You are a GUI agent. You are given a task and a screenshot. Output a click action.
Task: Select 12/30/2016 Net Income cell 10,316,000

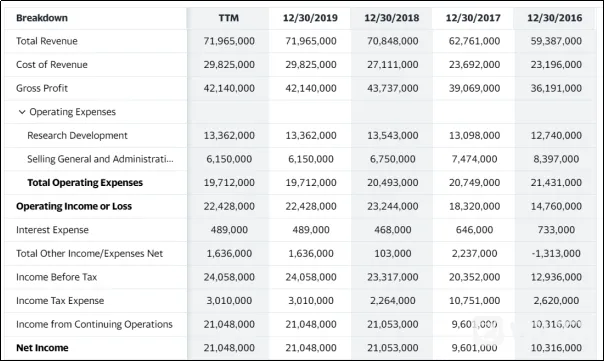click(x=556, y=348)
